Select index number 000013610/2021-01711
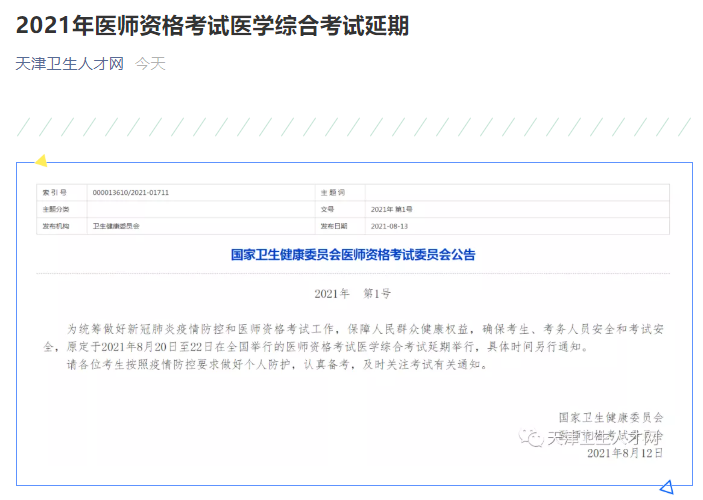This screenshot has width=703, height=500. 131,192
